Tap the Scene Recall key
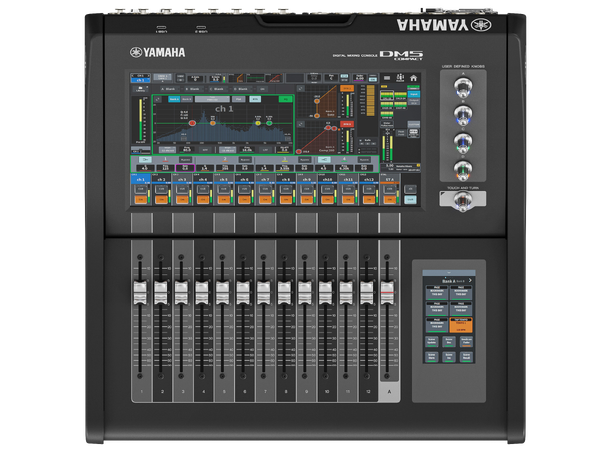 [466, 357]
